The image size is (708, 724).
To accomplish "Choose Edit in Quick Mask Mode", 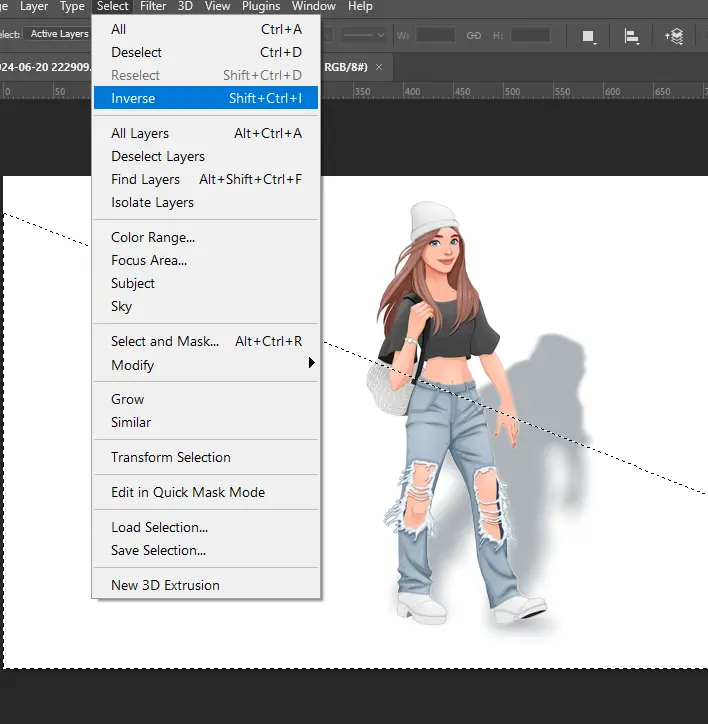I will tap(206, 492).
